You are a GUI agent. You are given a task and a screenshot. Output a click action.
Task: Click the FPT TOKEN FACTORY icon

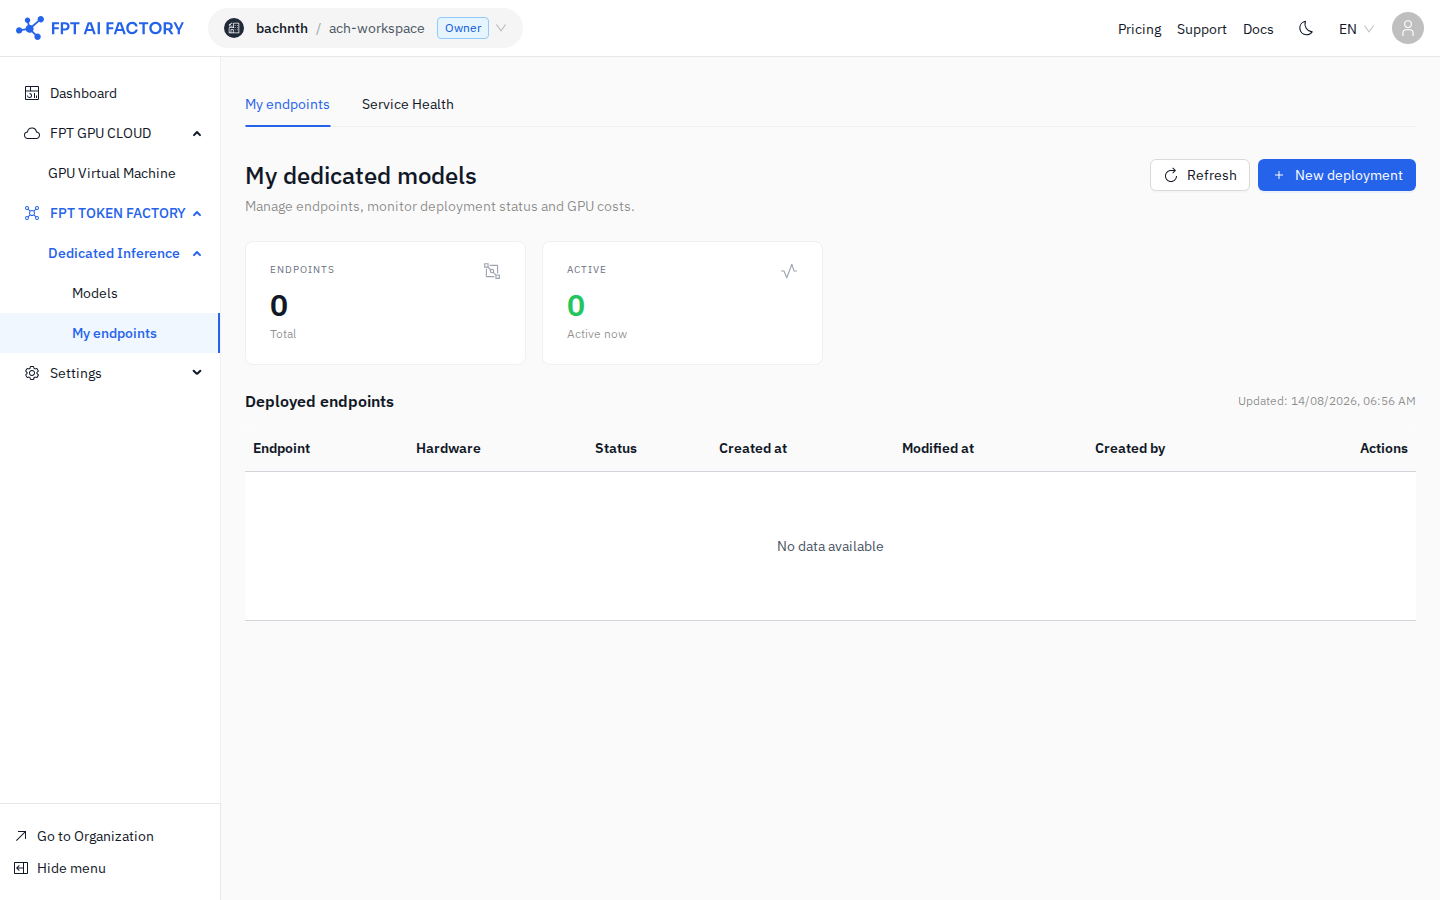pyautogui.click(x=32, y=213)
